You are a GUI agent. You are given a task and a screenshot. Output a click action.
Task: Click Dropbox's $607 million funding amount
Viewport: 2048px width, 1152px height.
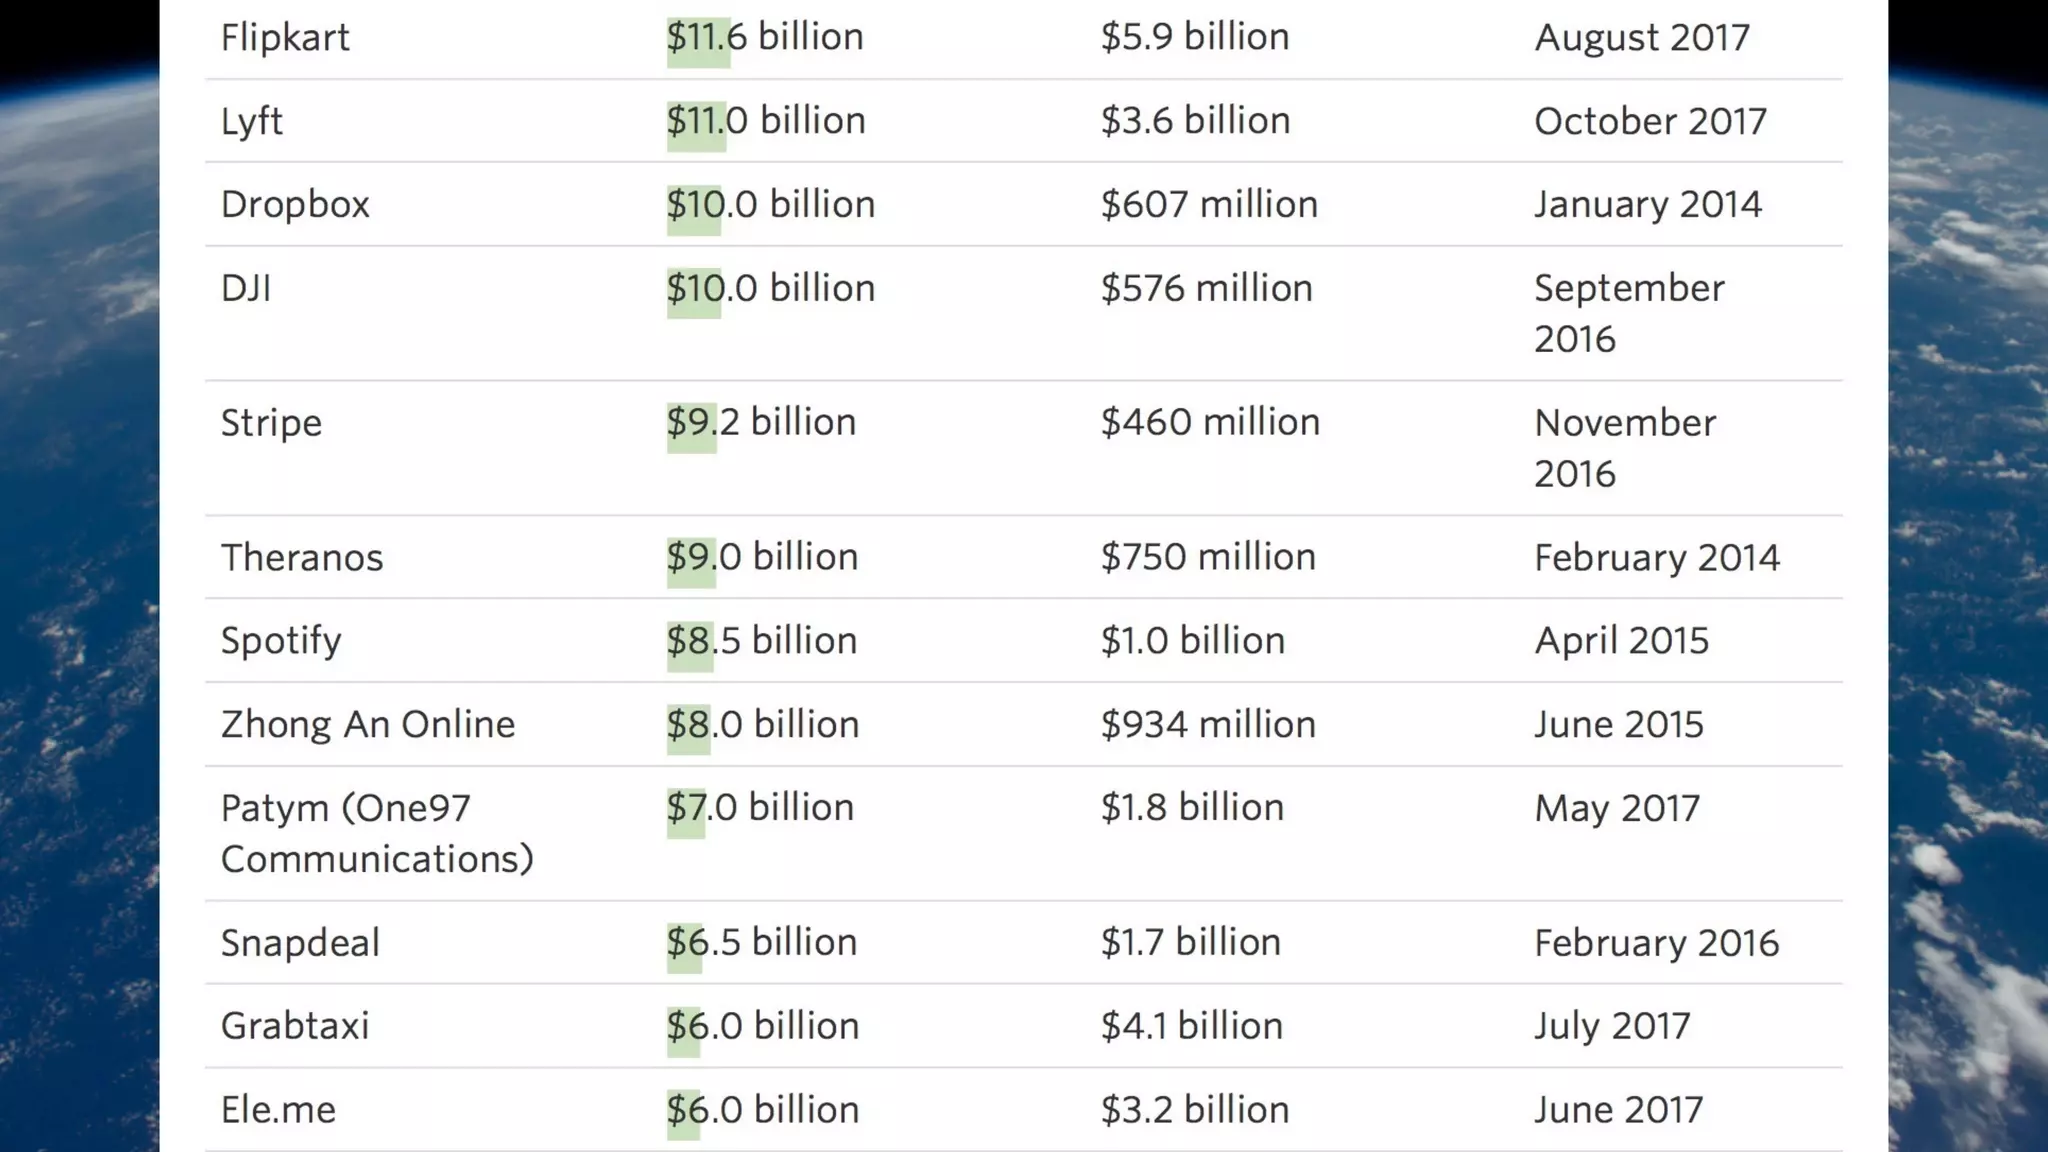(1209, 204)
